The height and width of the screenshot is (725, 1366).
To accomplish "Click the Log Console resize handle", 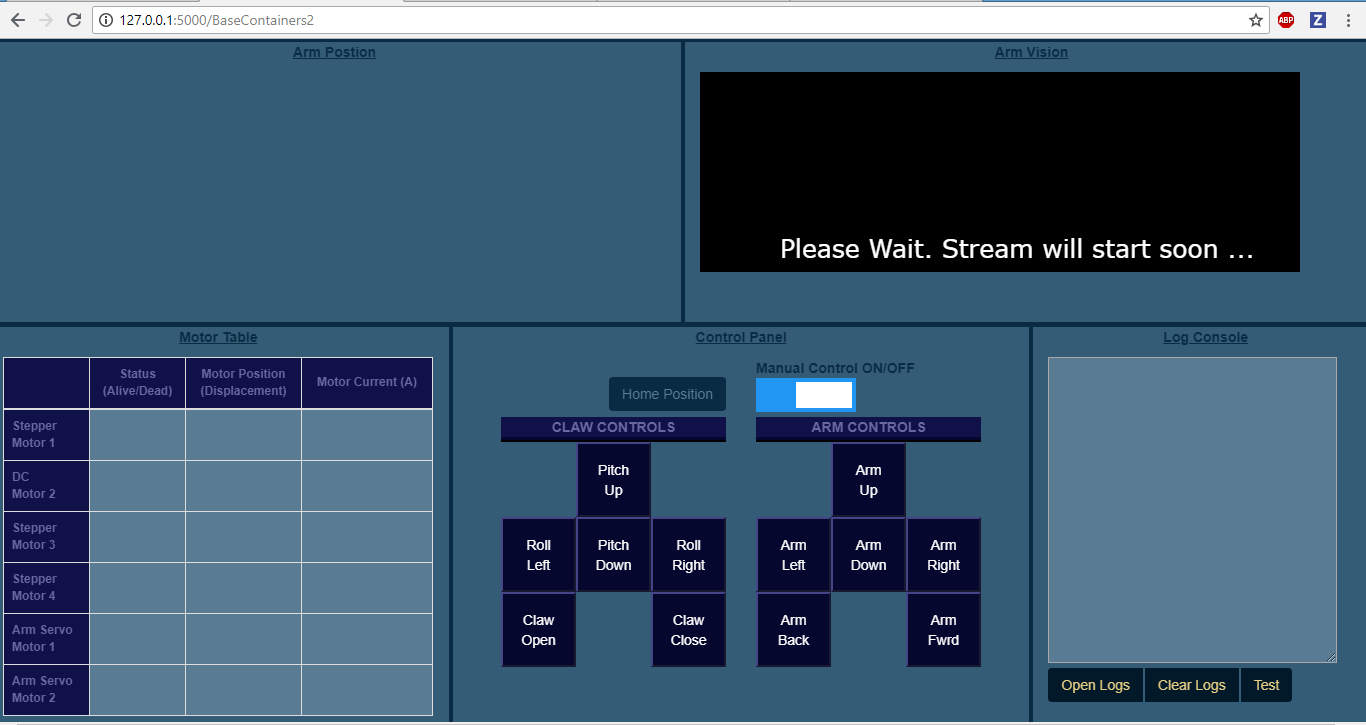I will [1332, 657].
